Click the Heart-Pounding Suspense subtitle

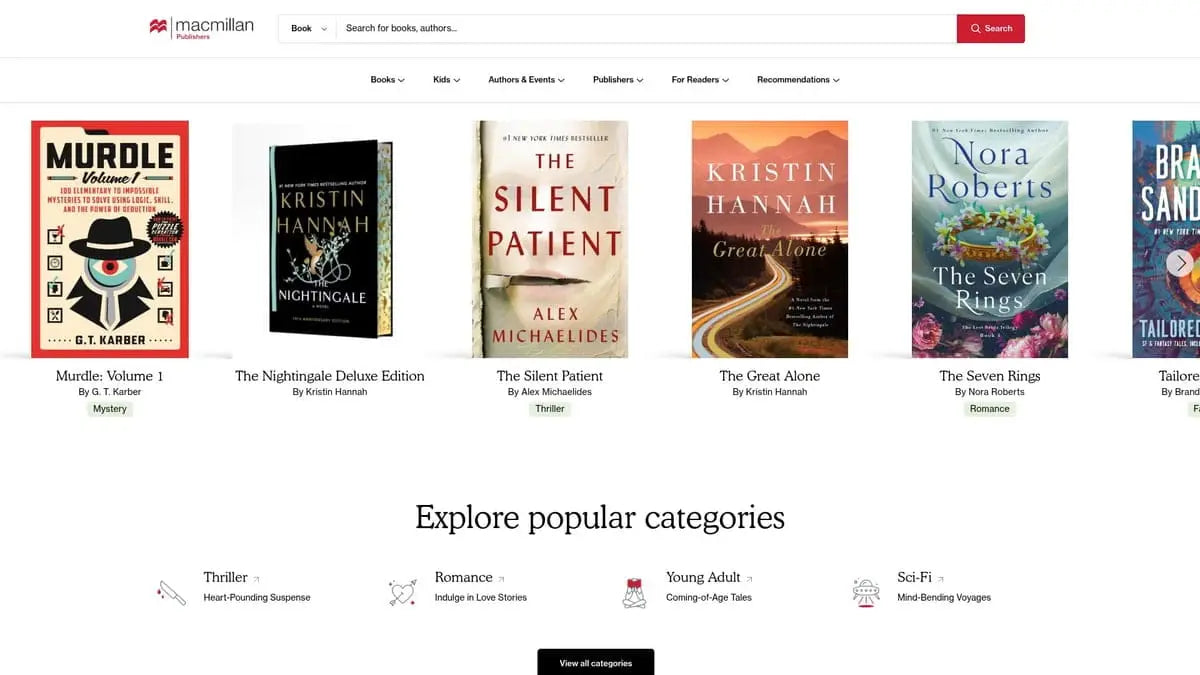pyautogui.click(x=257, y=598)
